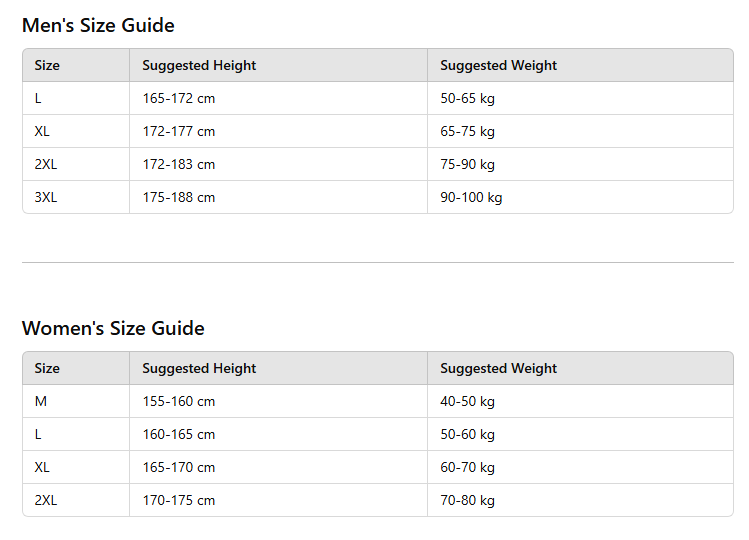The image size is (749, 540).
Task: Click the 165-172 cm height cell
Action: (x=179, y=99)
